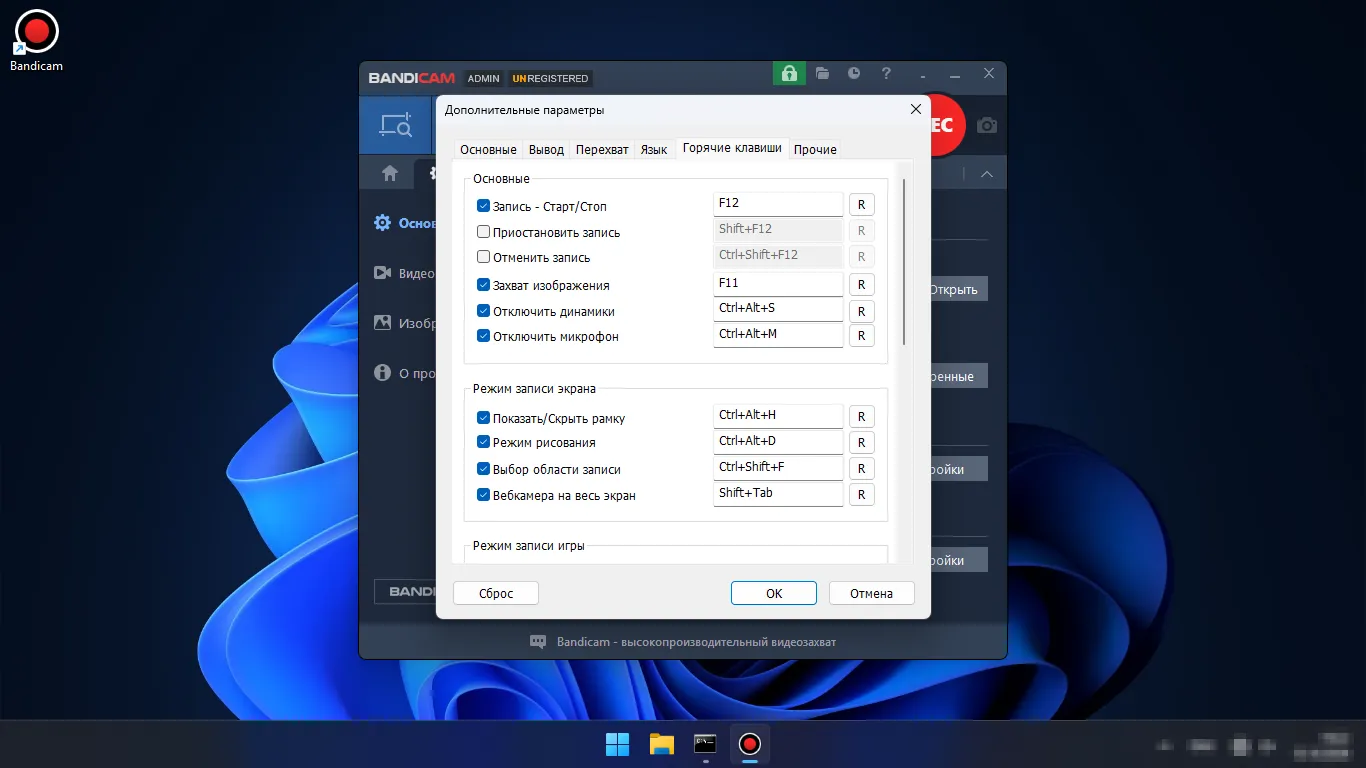Collapse the Bandicam panel with the chevron arrow
The image size is (1366, 768).
[x=987, y=174]
